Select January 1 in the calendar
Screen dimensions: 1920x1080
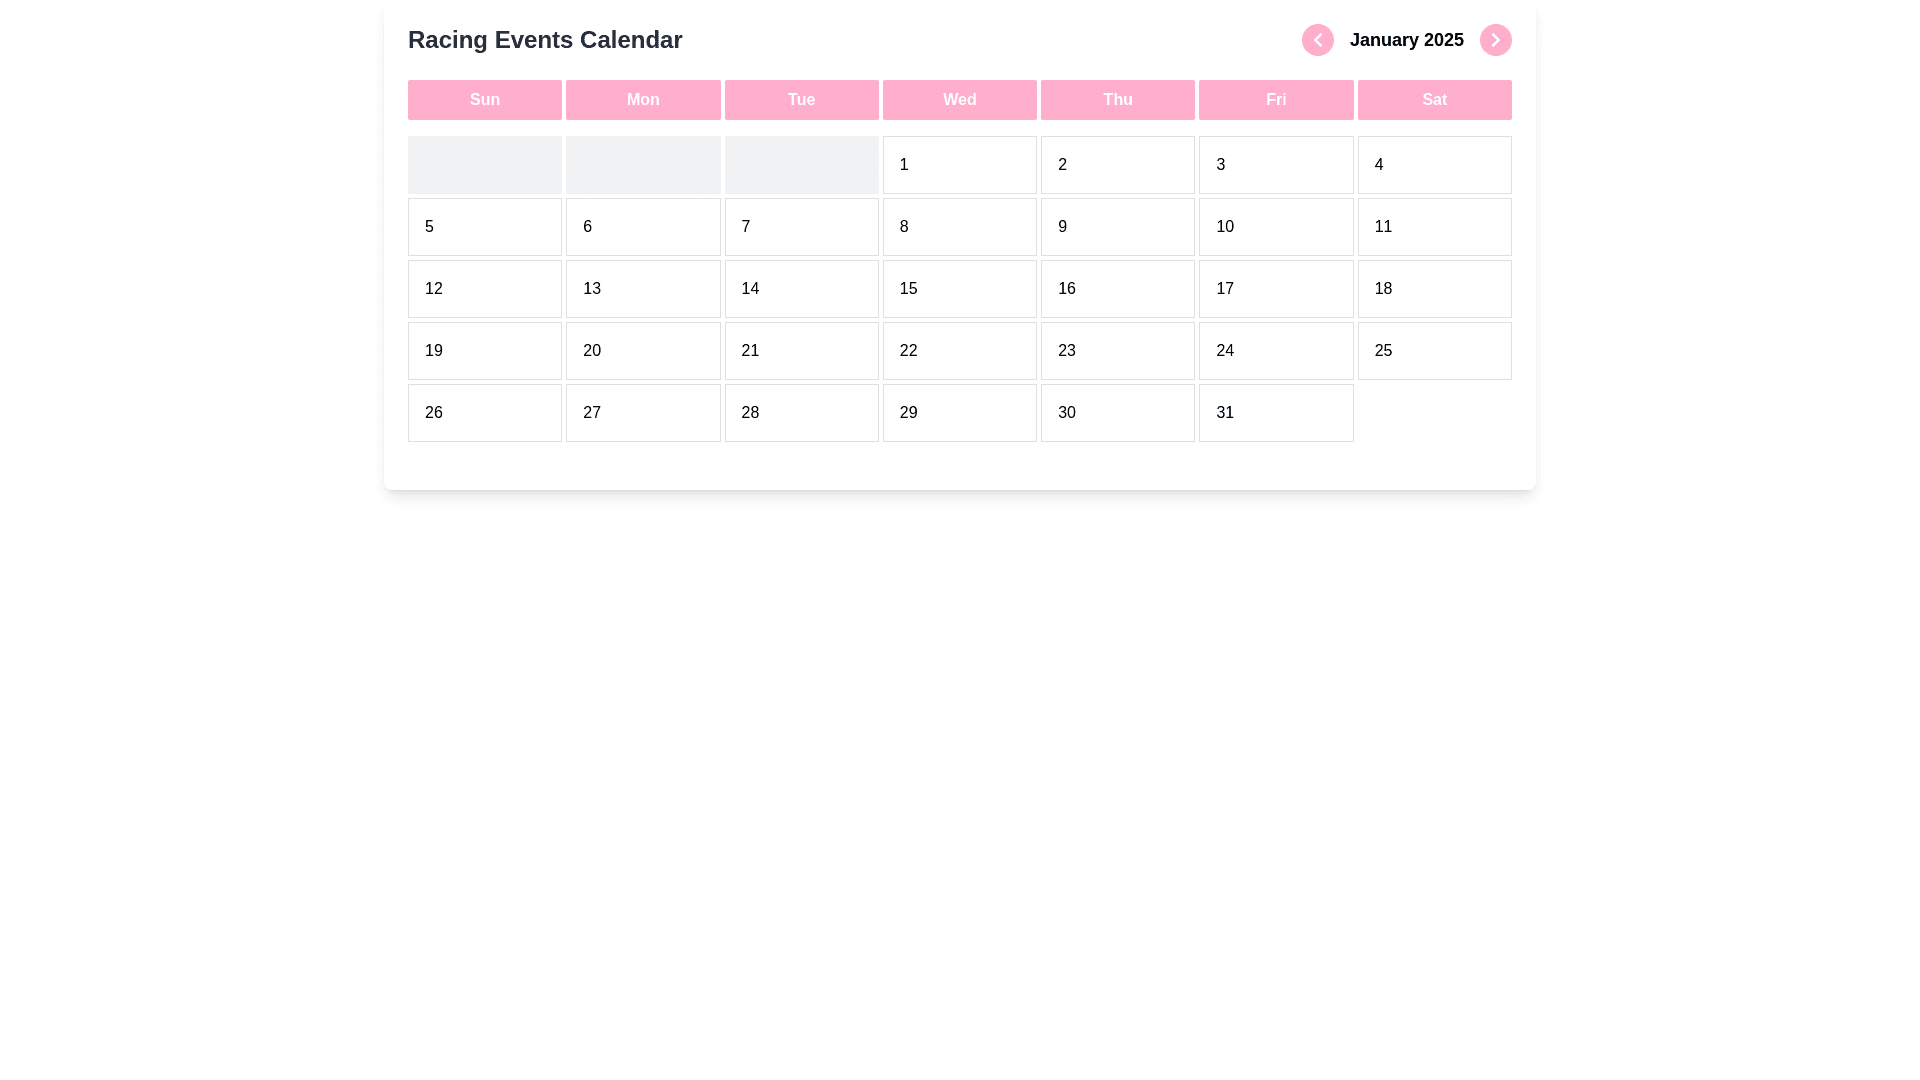(959, 165)
